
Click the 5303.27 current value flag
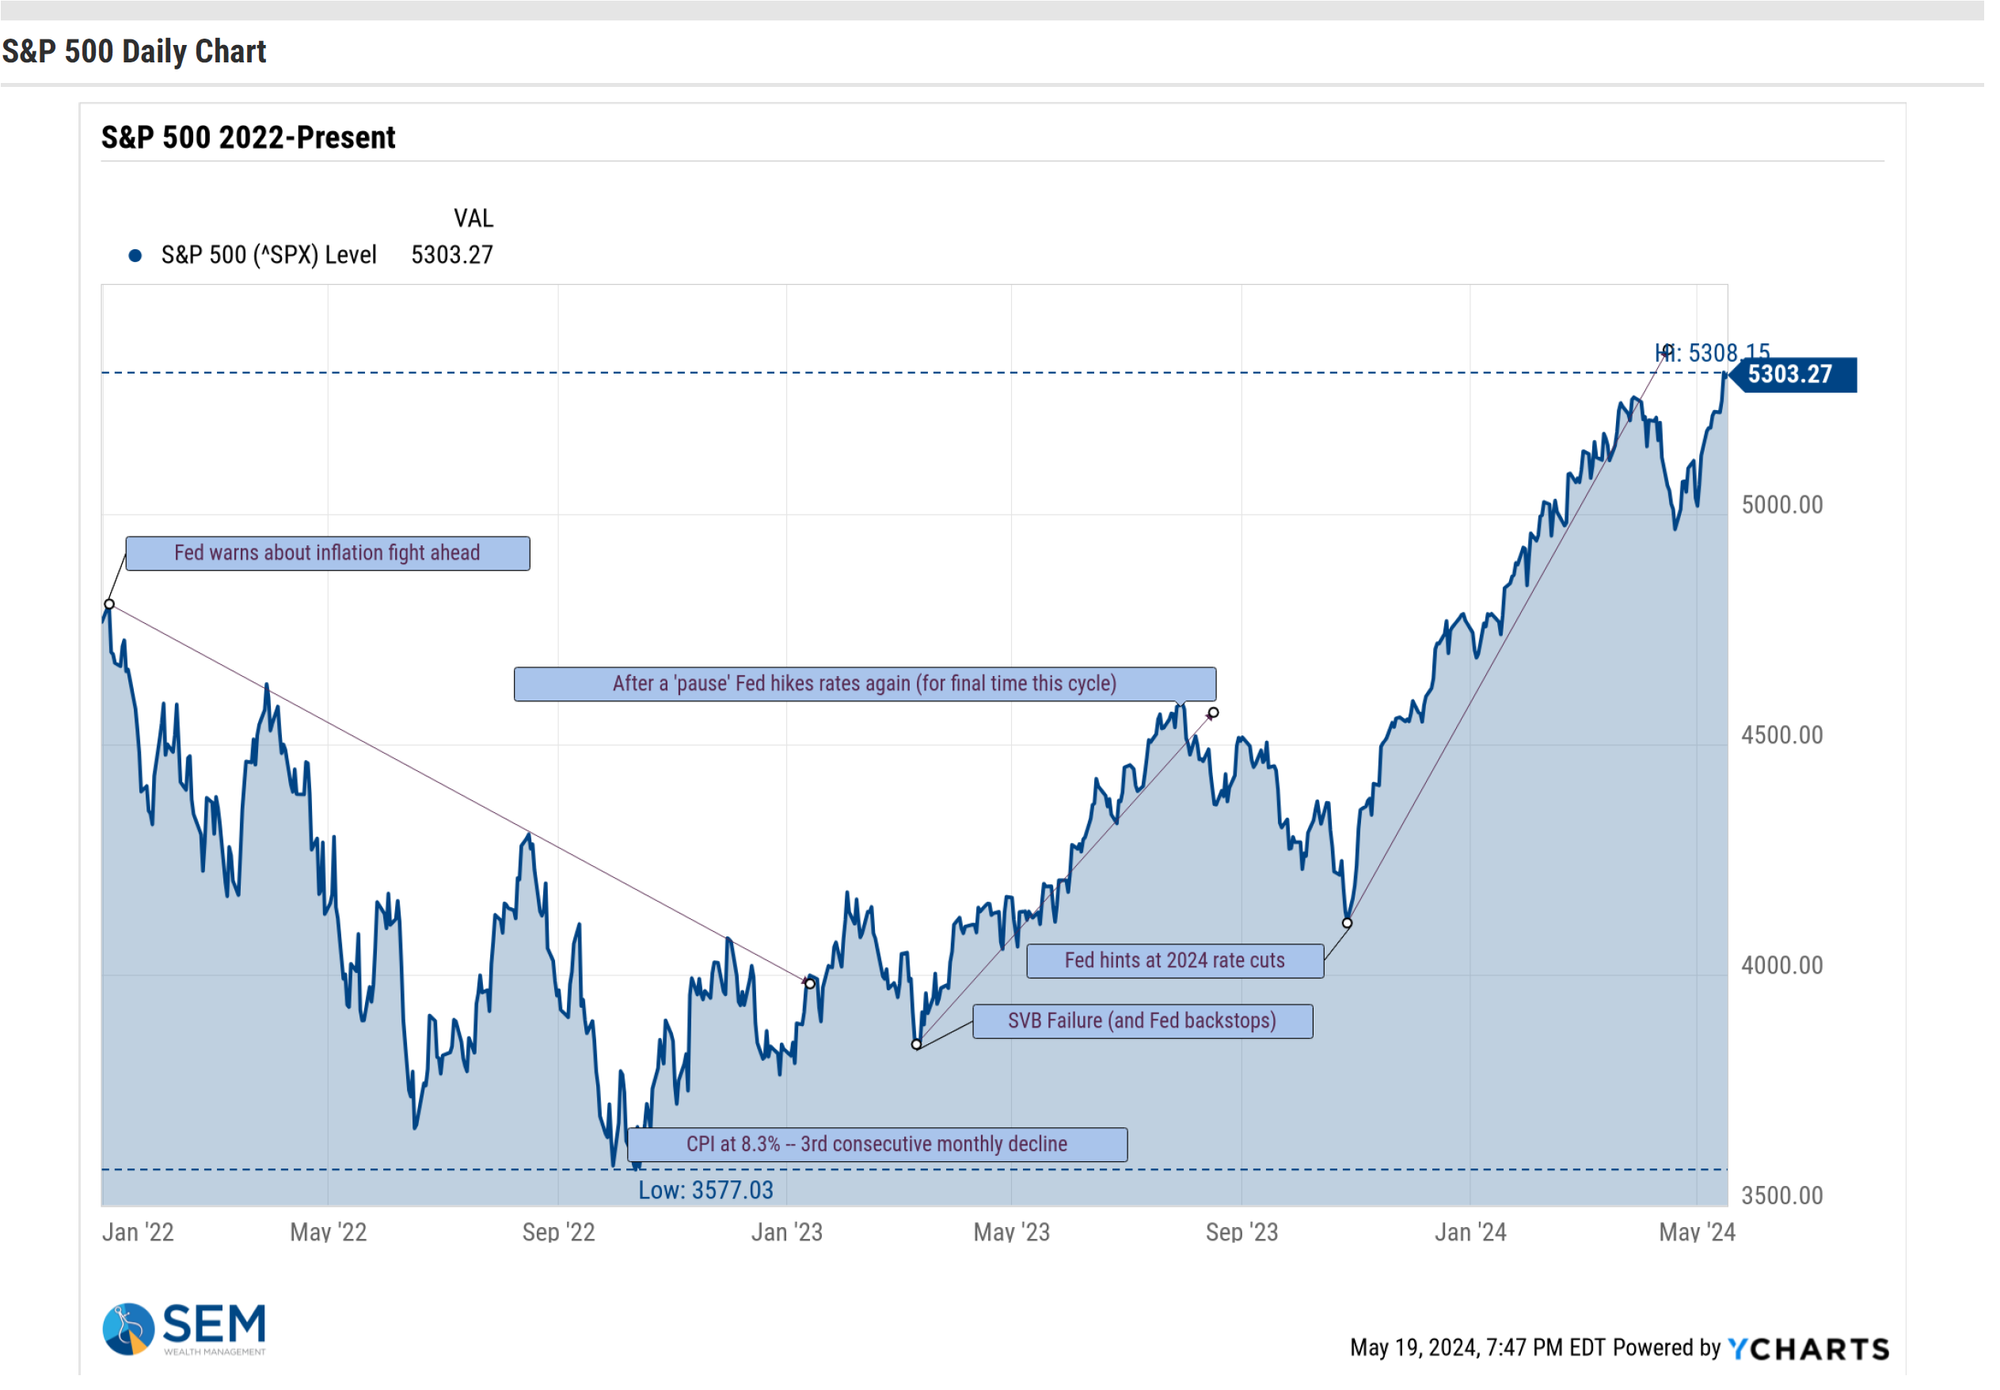(x=1793, y=375)
